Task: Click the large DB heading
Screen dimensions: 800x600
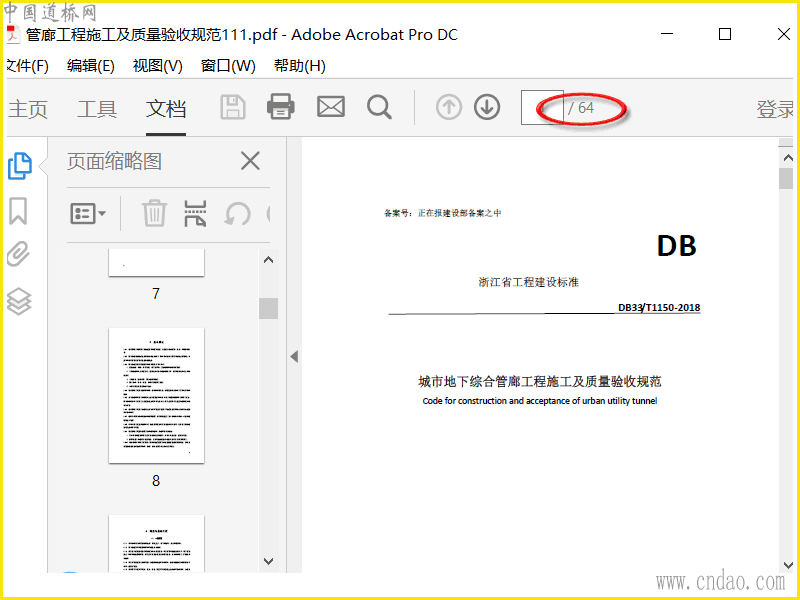Action: point(677,245)
